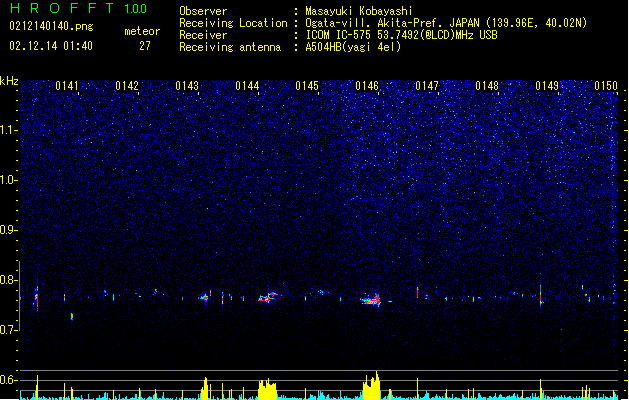Click time marker 0142
Screen dimensions: 629x400
tap(127, 86)
